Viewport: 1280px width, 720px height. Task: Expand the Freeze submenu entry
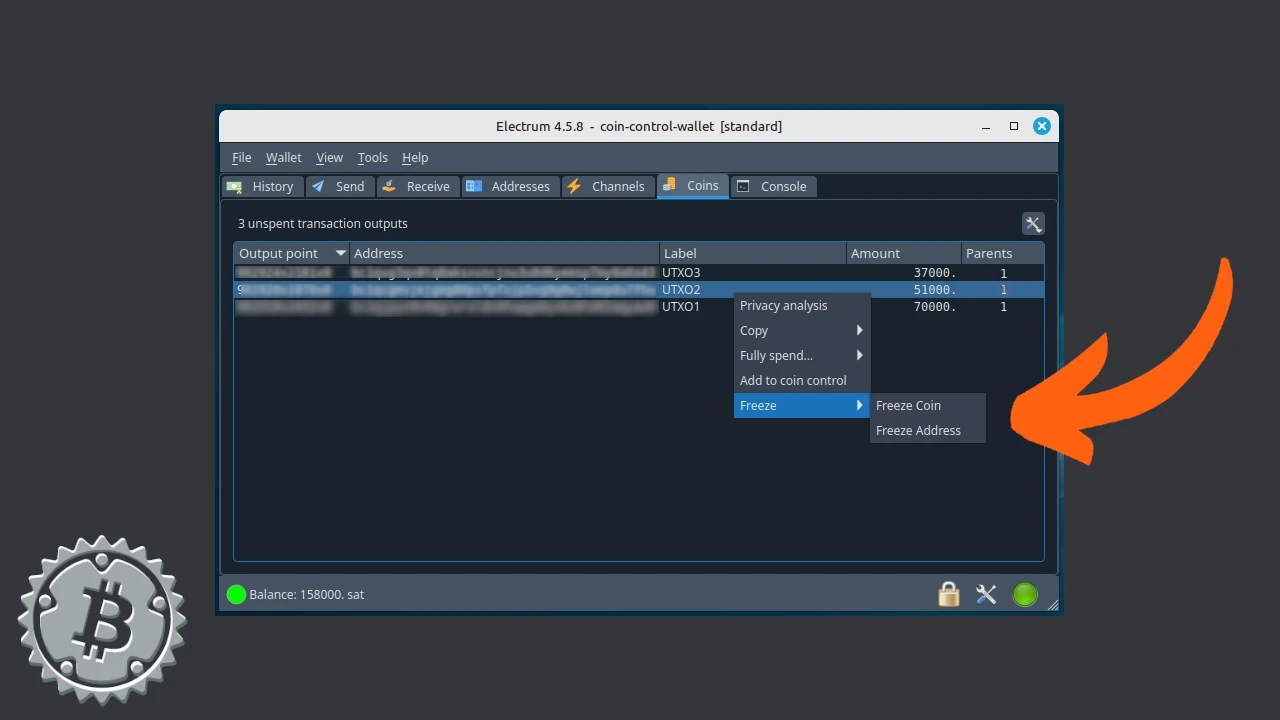pyautogui.click(x=802, y=406)
